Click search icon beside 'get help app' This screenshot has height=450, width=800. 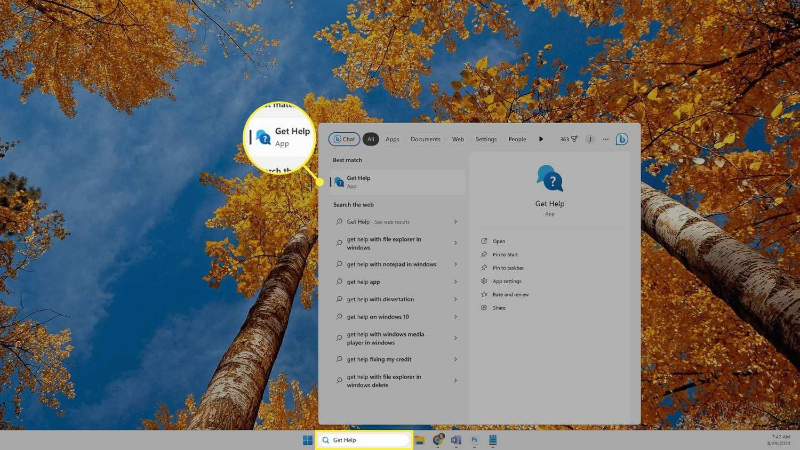[x=339, y=282]
